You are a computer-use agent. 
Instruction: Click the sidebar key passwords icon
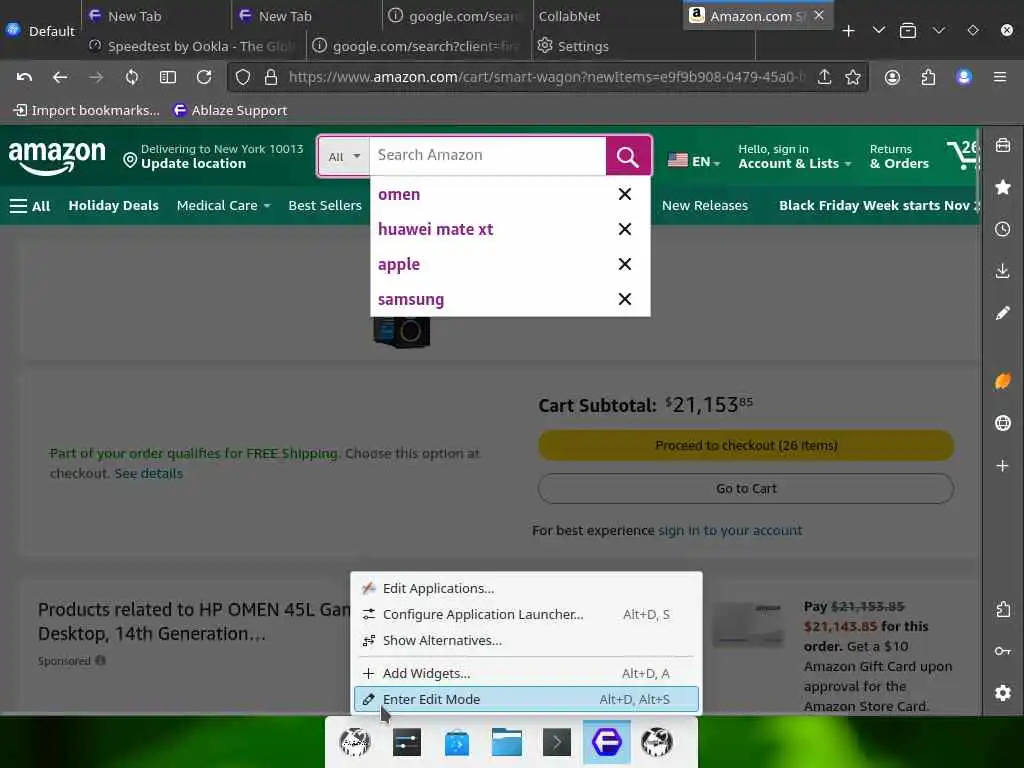pos(1002,650)
